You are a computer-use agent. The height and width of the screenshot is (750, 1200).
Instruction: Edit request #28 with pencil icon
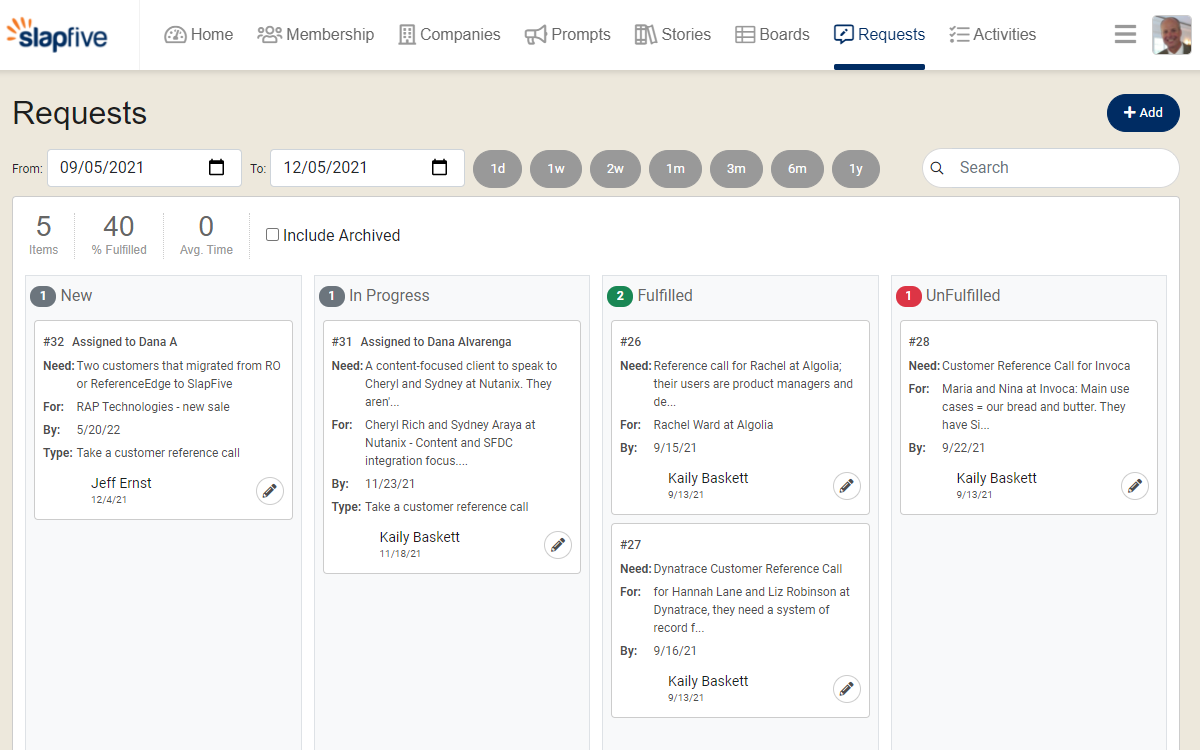[x=1135, y=486]
